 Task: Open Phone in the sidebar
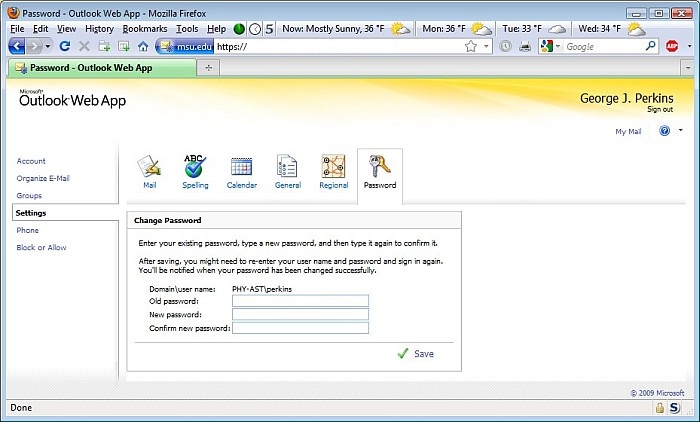click(27, 230)
